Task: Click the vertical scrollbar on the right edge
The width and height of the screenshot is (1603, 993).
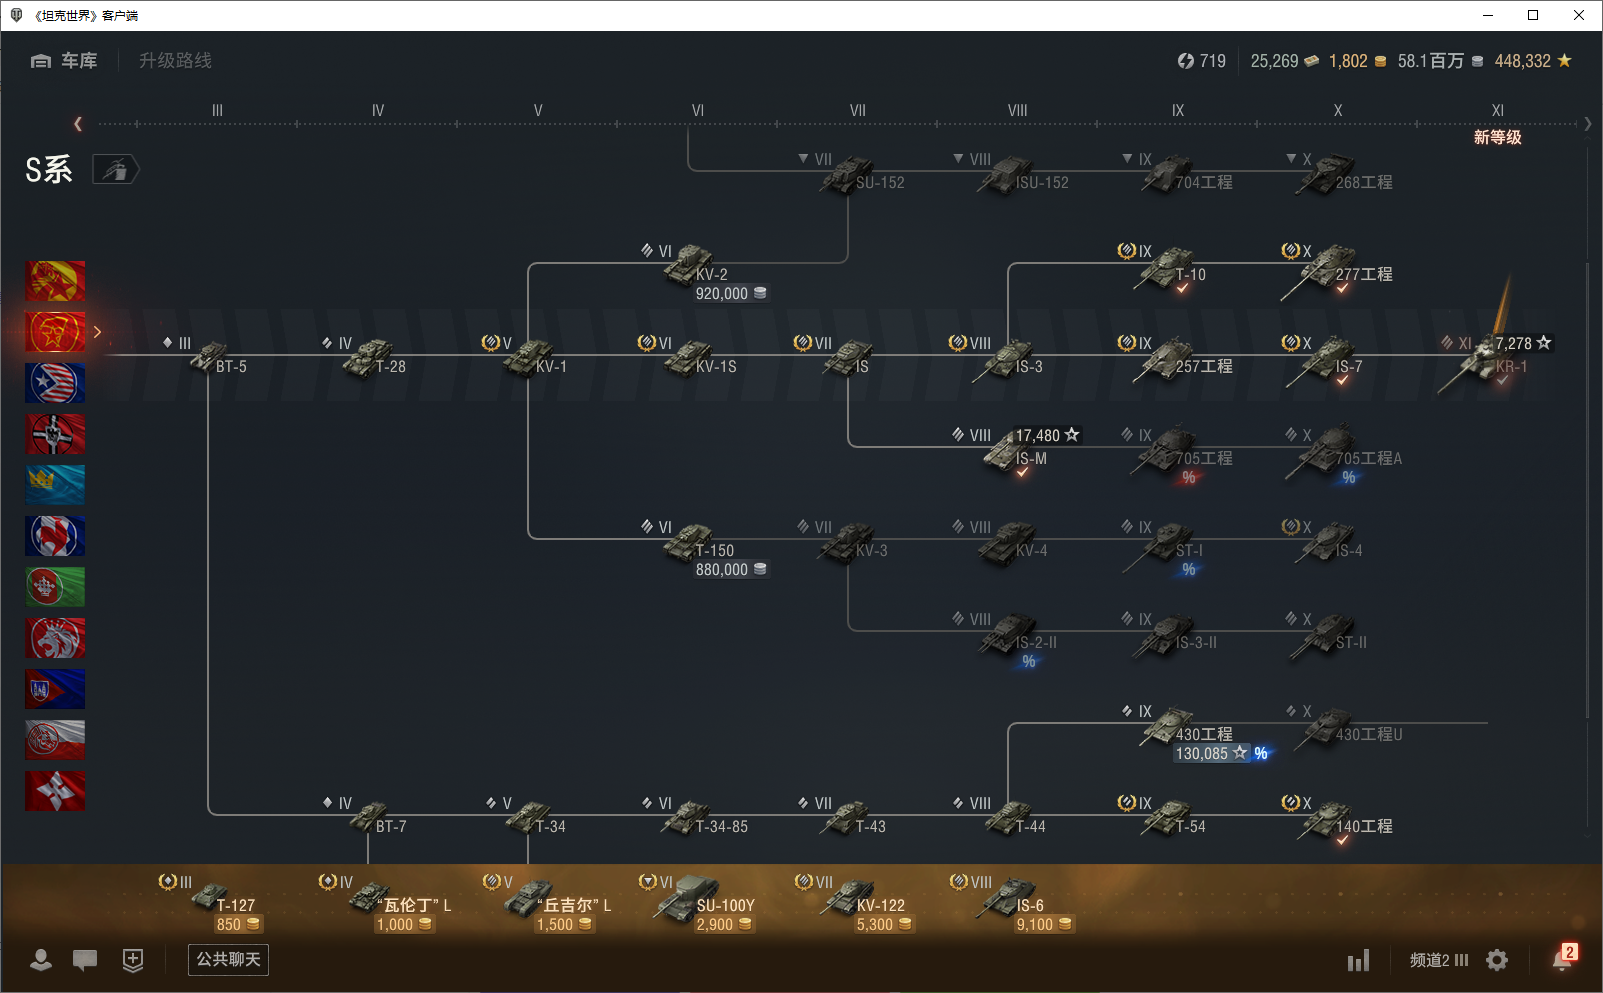Action: 1587,490
